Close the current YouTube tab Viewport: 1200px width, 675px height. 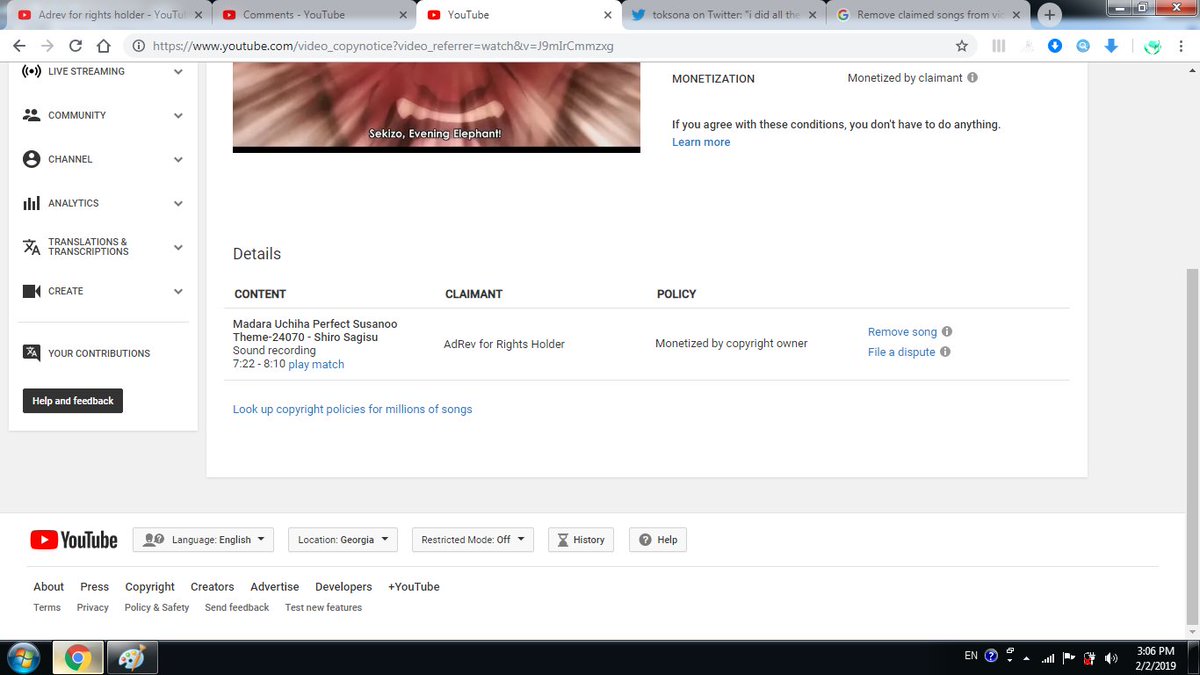(x=608, y=15)
